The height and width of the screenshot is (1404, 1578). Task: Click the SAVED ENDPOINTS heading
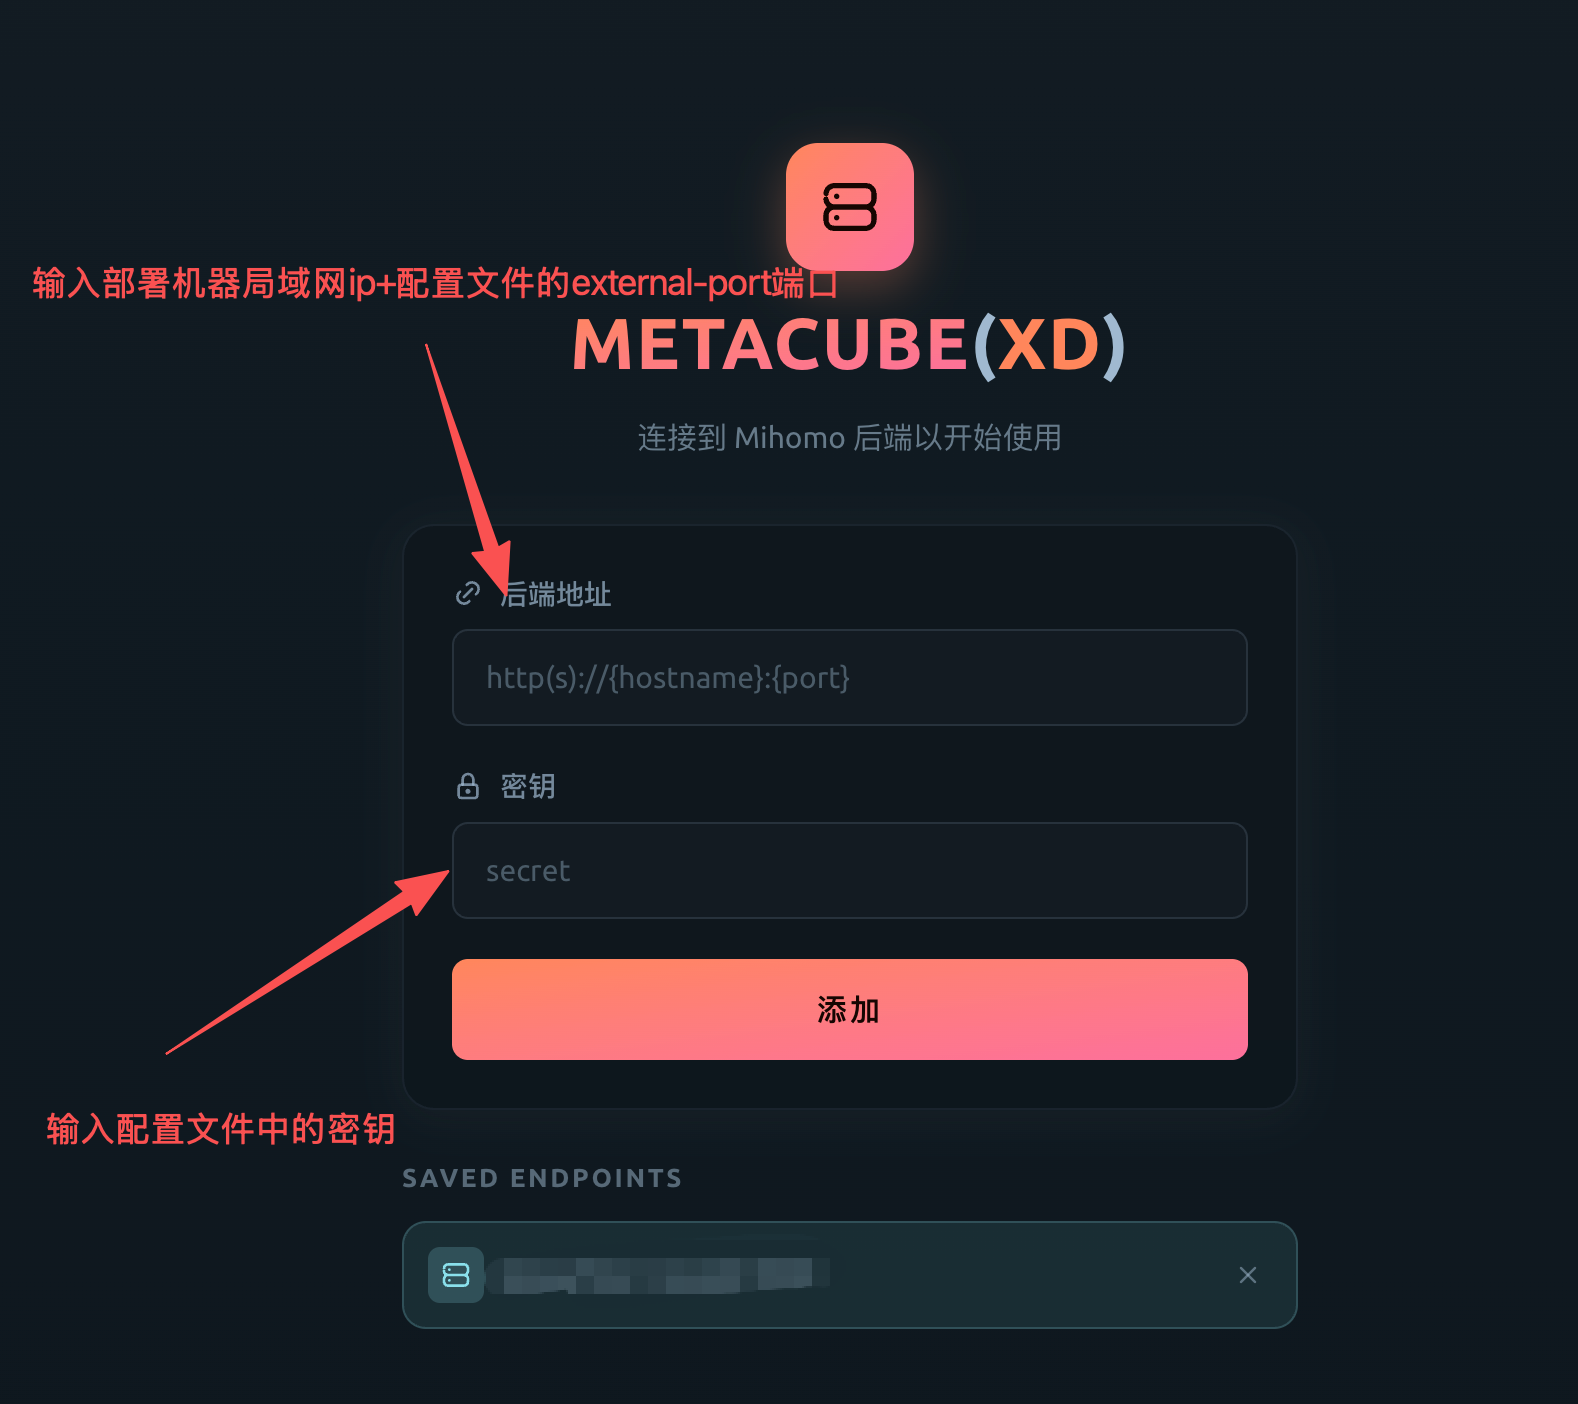(542, 1178)
